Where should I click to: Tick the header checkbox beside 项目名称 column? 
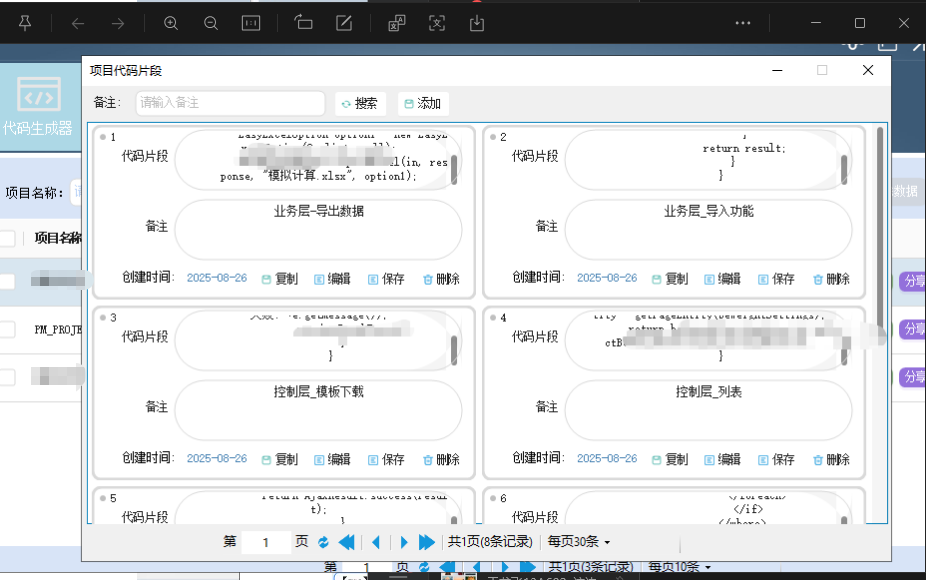[x=7, y=239]
